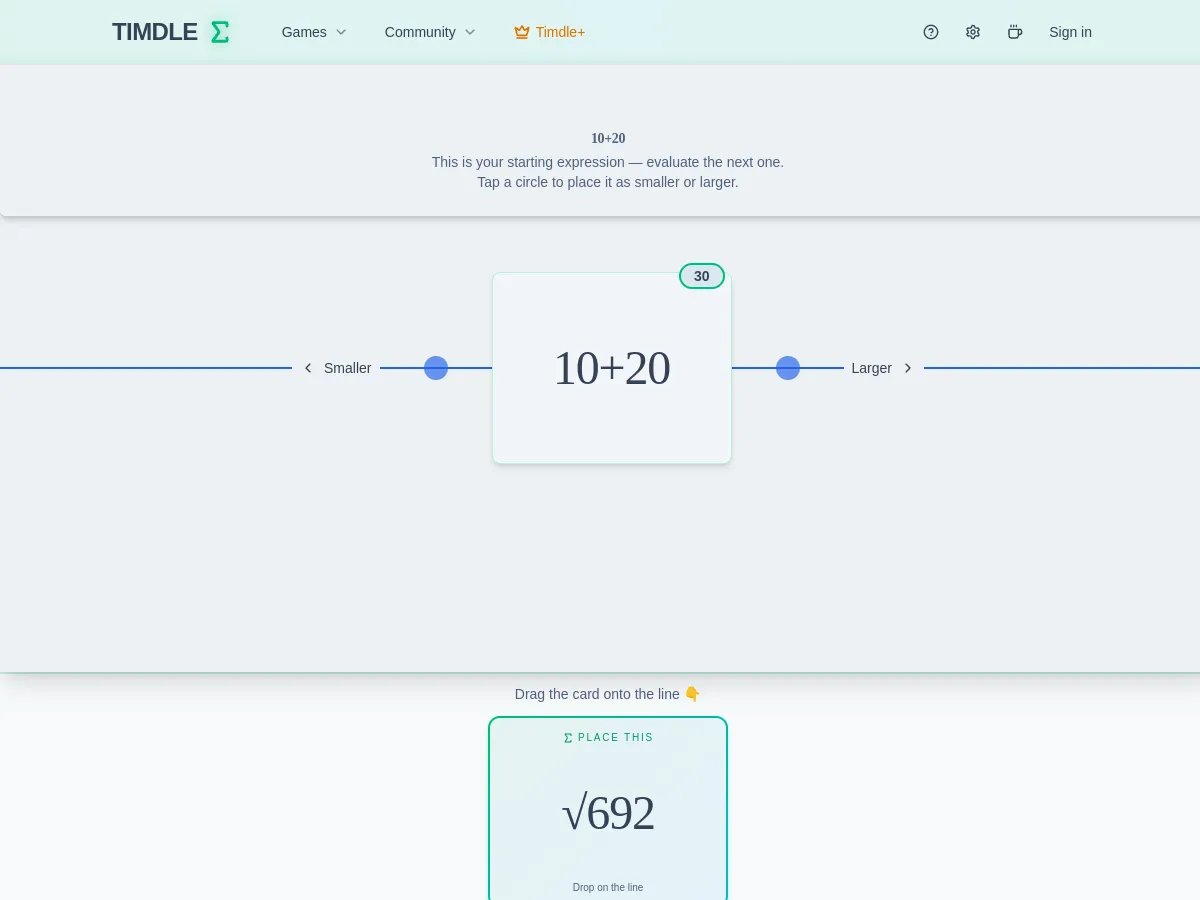Click the Smaller label on the line
1200x900 pixels.
coord(348,368)
